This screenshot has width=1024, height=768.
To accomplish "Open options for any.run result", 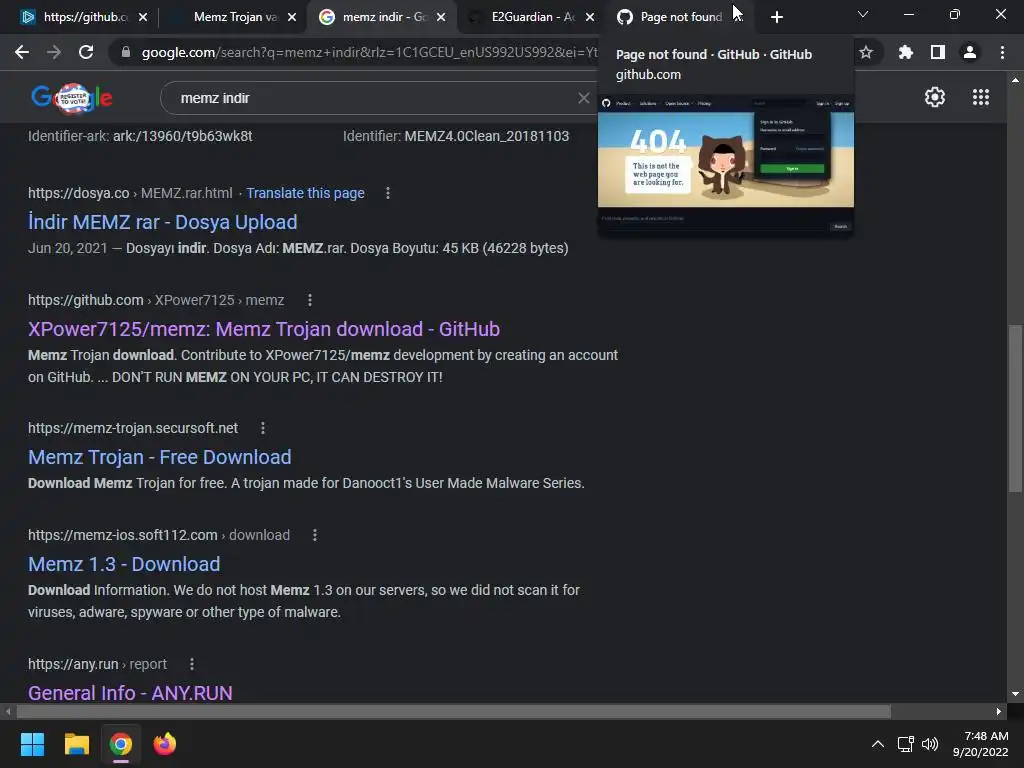I will tap(191, 664).
